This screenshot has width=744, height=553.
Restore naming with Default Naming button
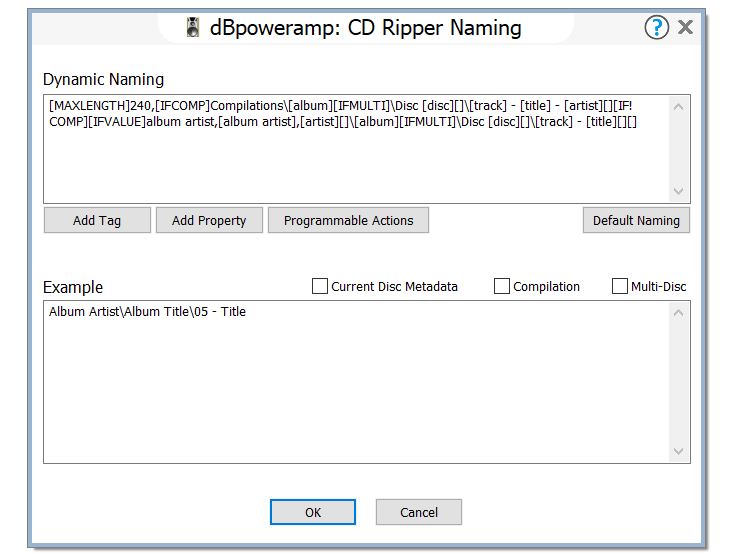coord(636,221)
